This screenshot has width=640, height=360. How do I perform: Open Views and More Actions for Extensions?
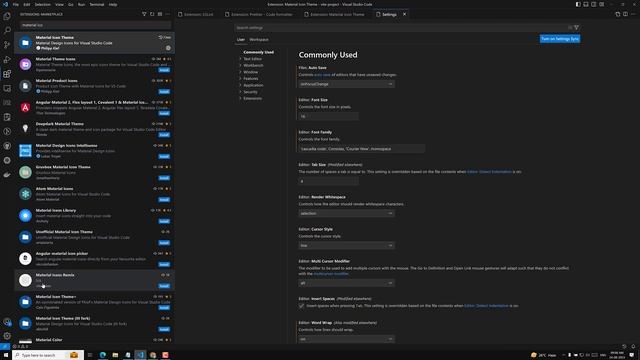point(167,14)
